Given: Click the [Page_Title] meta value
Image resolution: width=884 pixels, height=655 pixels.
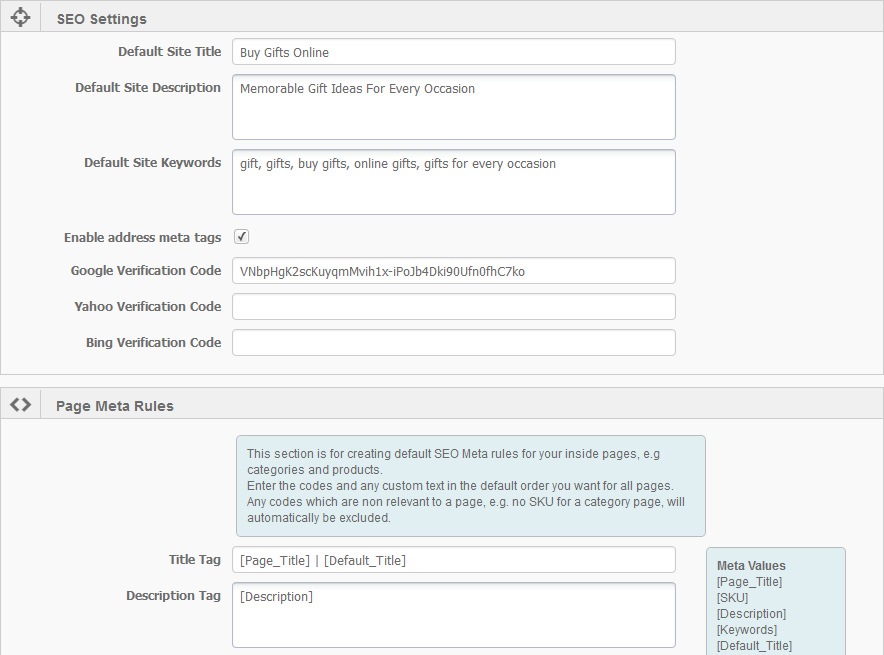Looking at the screenshot, I should (x=749, y=582).
